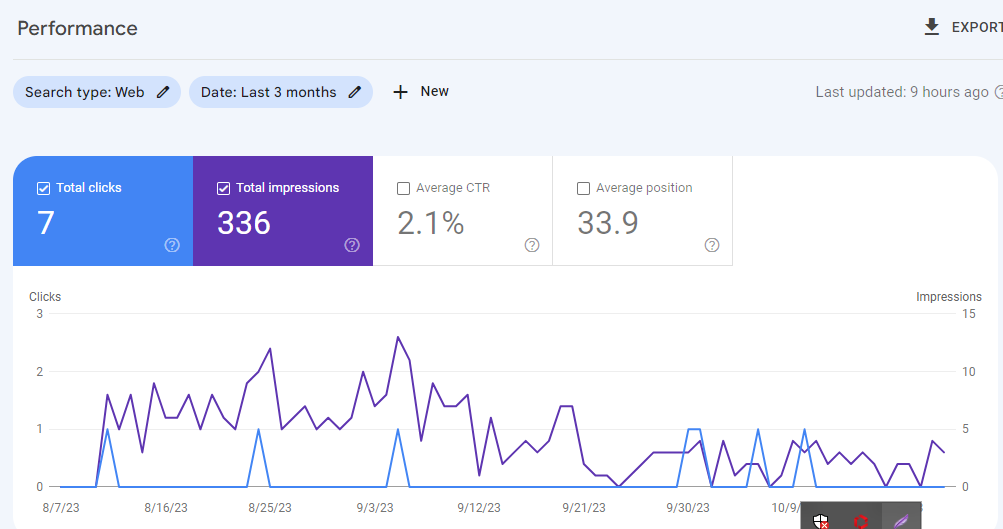The height and width of the screenshot is (529, 1003).
Task: Click the purple feather tray icon
Action: [901, 521]
